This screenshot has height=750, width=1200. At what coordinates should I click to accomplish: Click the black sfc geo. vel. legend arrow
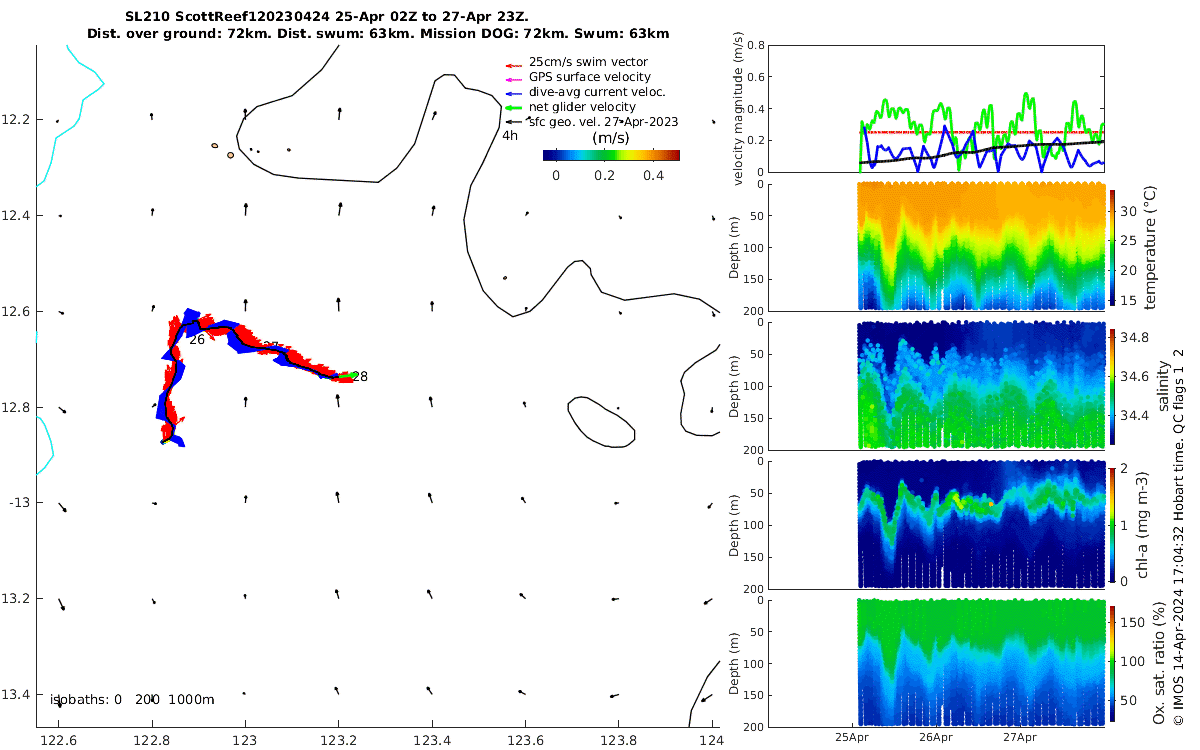point(514,122)
